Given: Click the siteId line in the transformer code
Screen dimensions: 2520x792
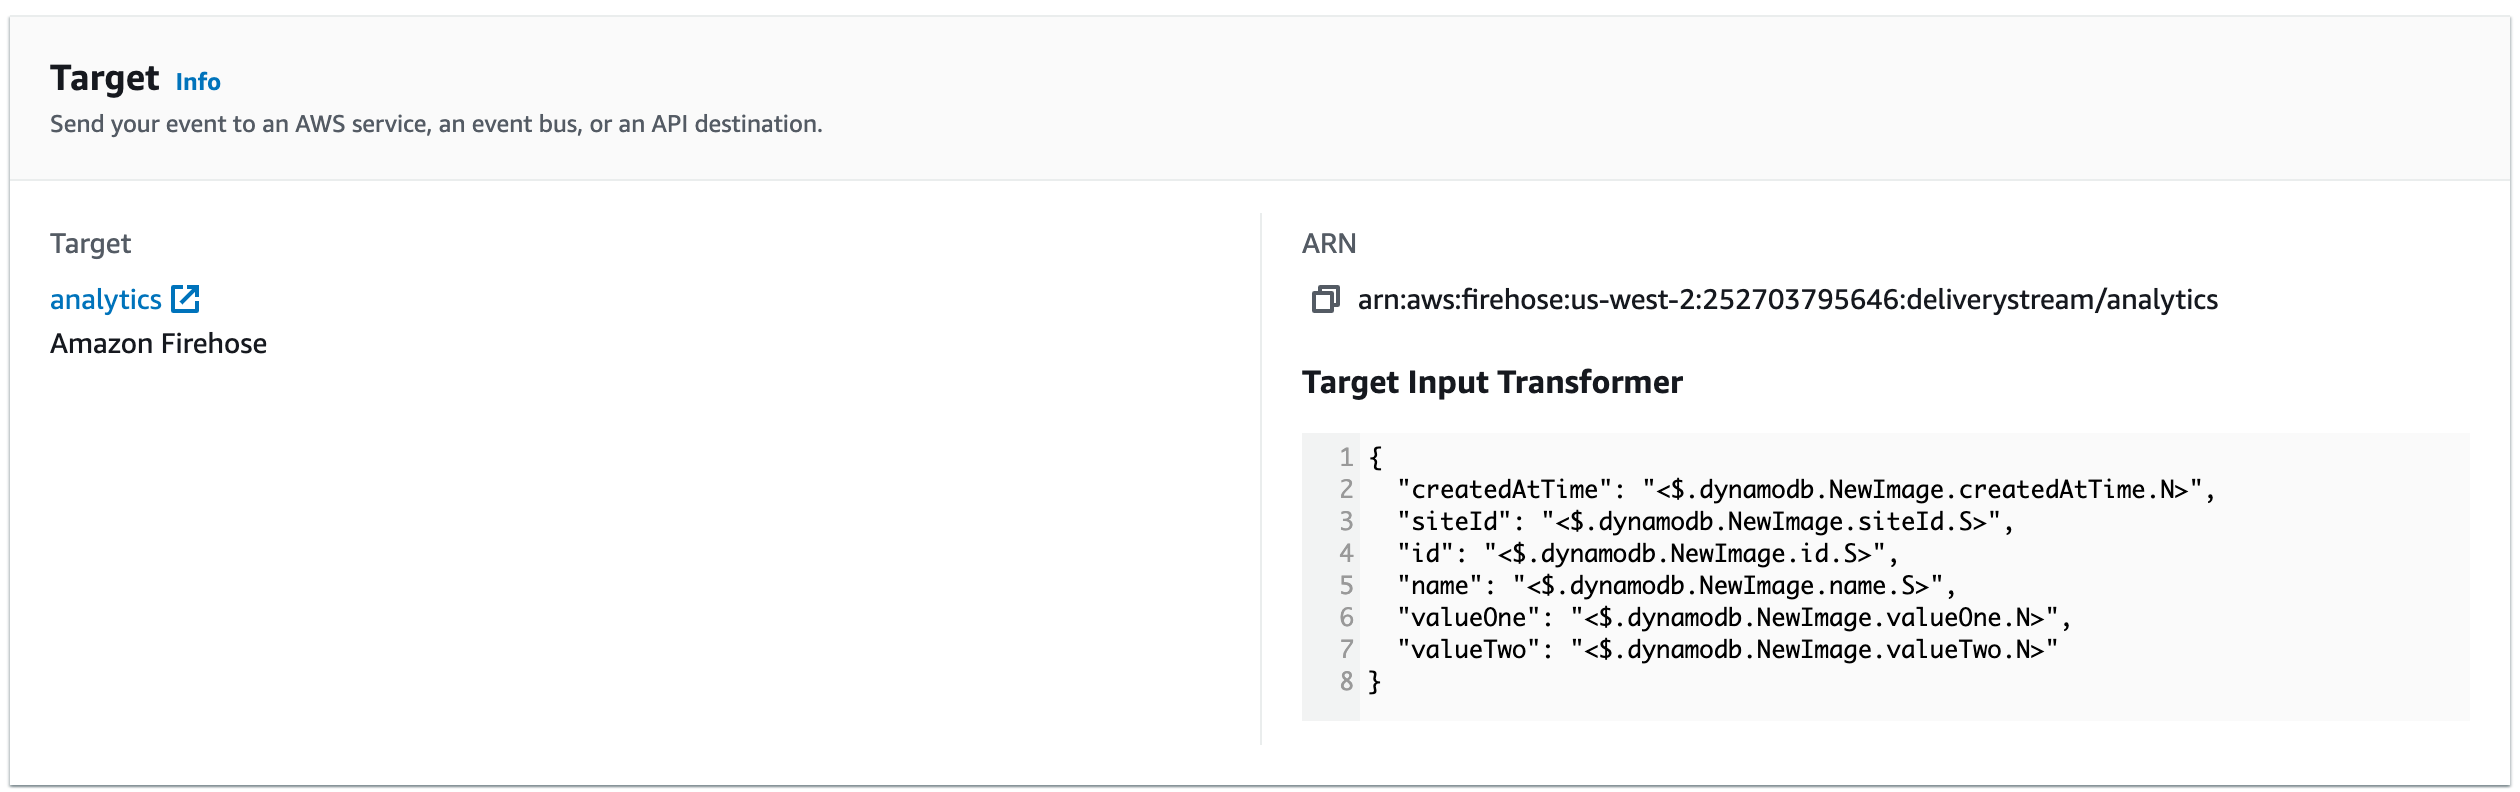Looking at the screenshot, I should click(x=1705, y=522).
